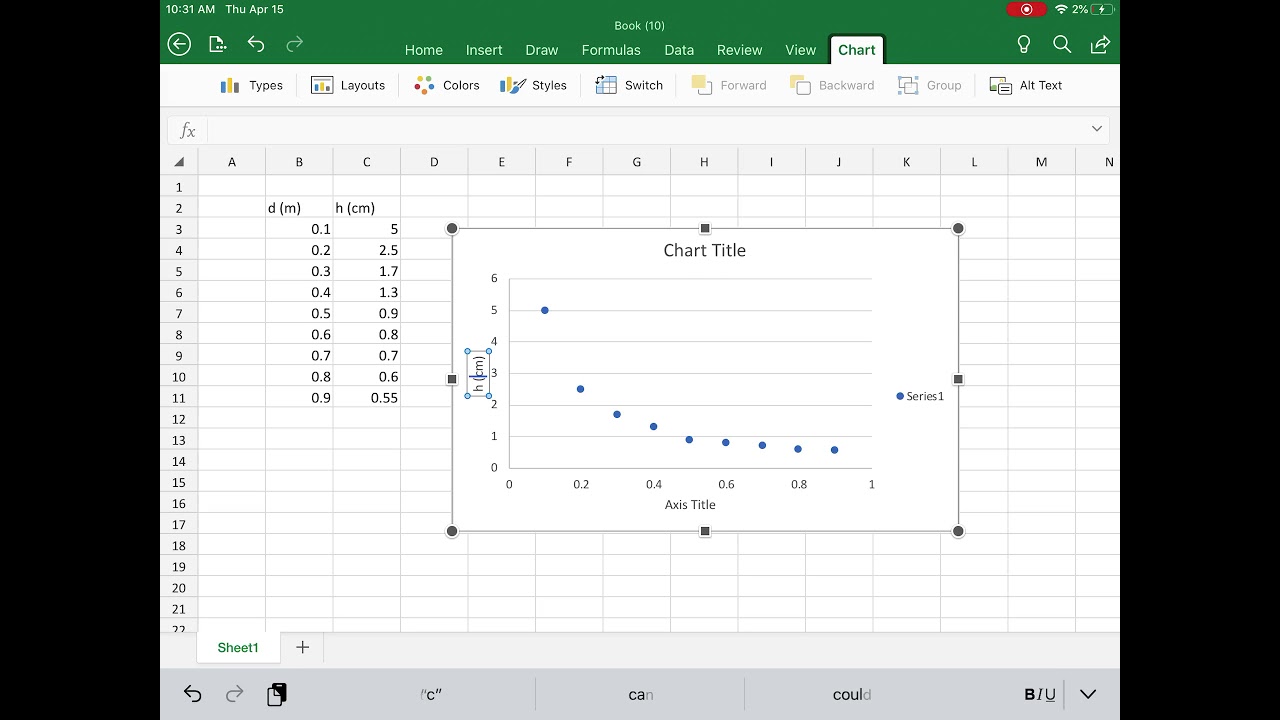Choose the "can" keyboard suggestion

point(641,694)
